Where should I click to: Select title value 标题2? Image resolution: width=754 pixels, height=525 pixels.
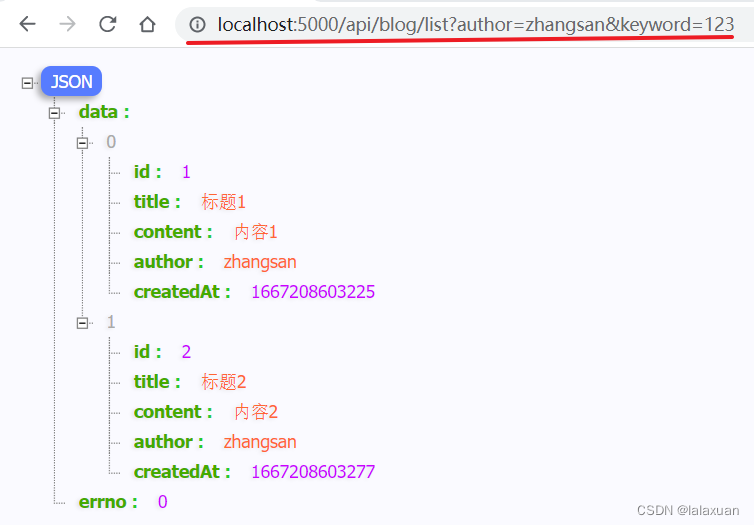coord(224,382)
